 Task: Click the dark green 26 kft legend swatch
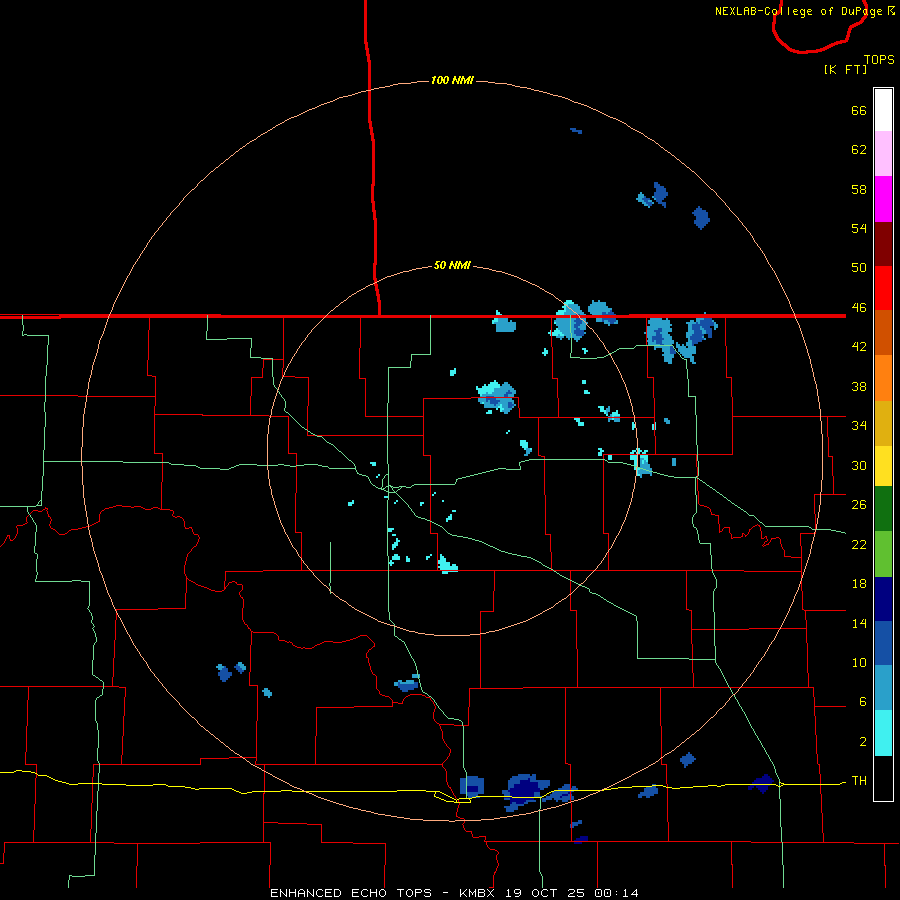pos(883,509)
